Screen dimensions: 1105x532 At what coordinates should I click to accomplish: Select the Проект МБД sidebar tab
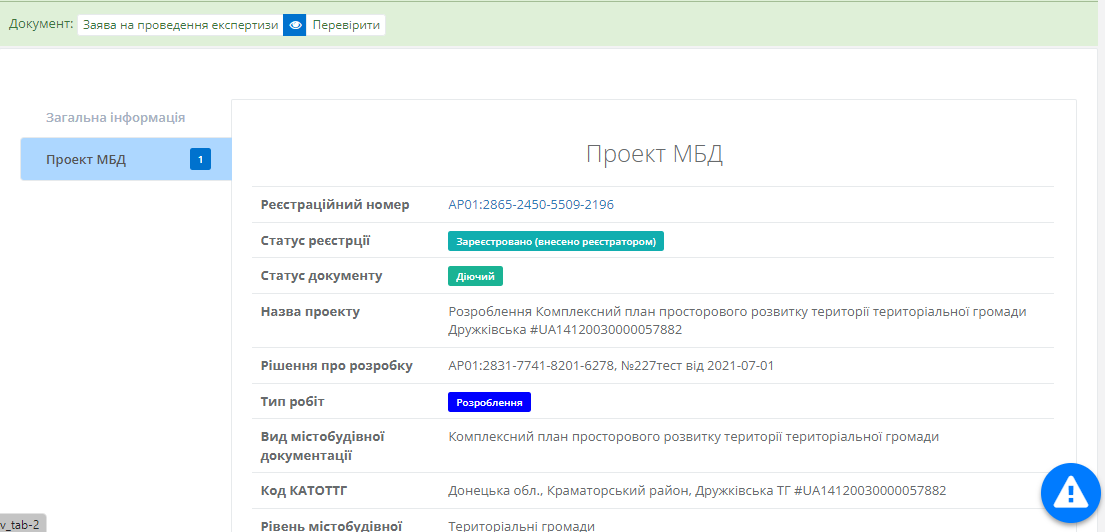[x=86, y=160]
